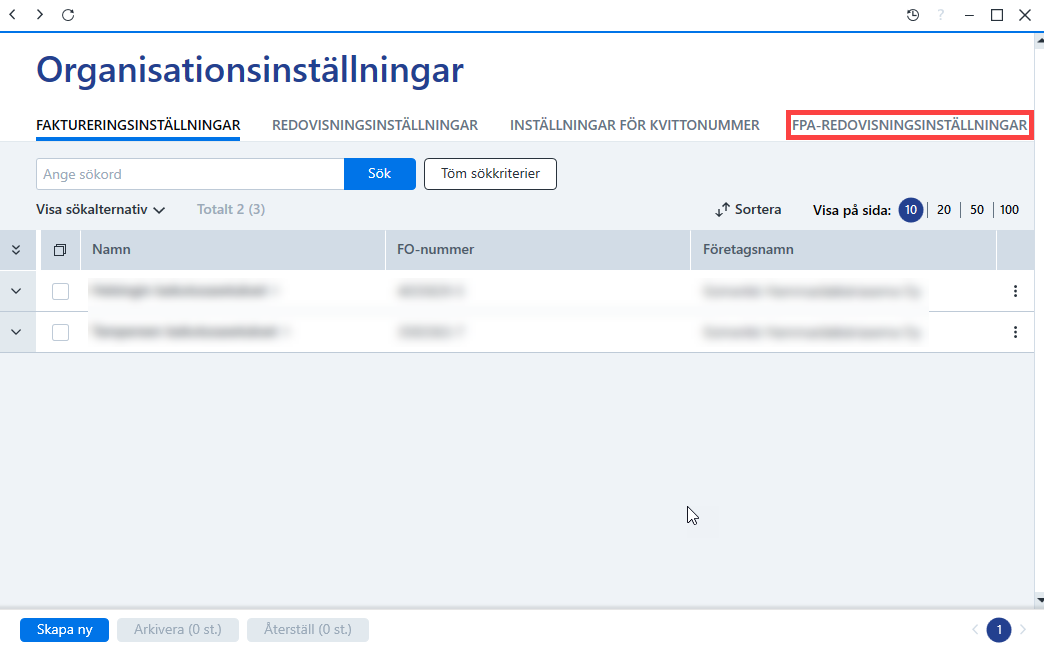Switch to Redovisningsinställningar tab
1044x647 pixels.
[x=375, y=125]
